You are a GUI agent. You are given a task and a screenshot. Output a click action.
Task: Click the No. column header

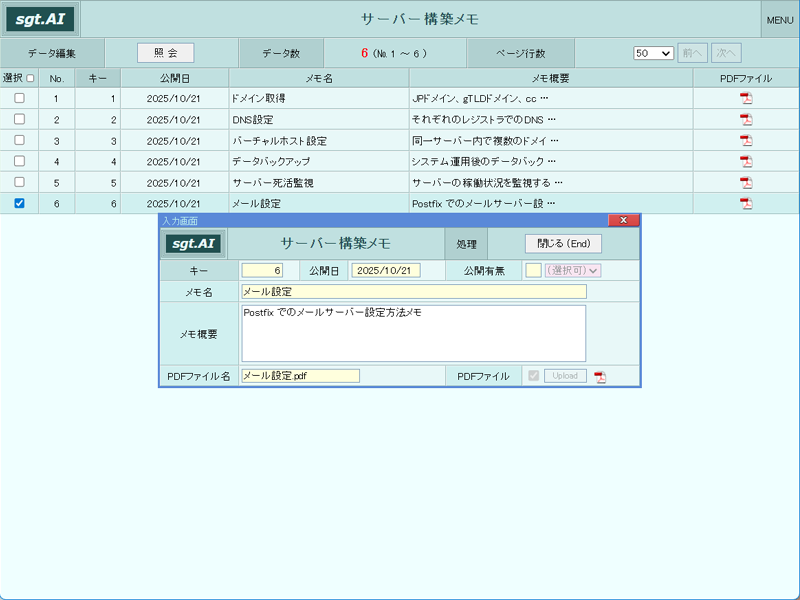tap(57, 78)
